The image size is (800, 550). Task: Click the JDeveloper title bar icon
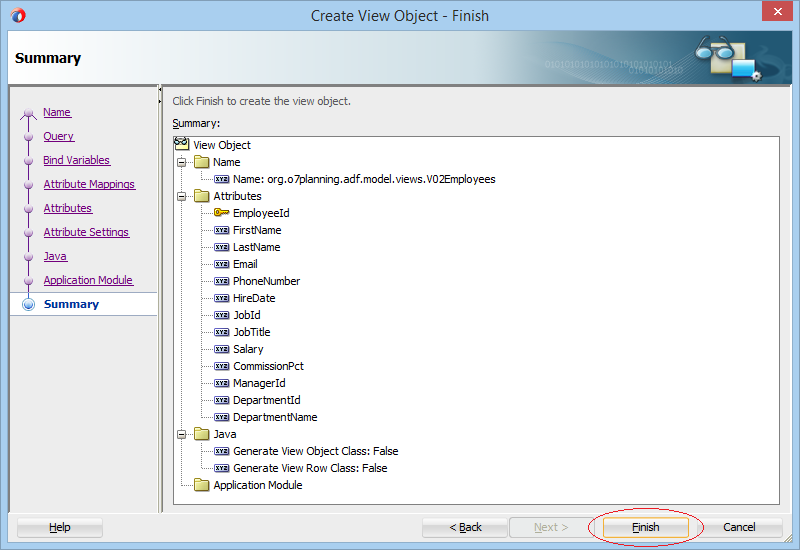pyautogui.click(x=18, y=16)
